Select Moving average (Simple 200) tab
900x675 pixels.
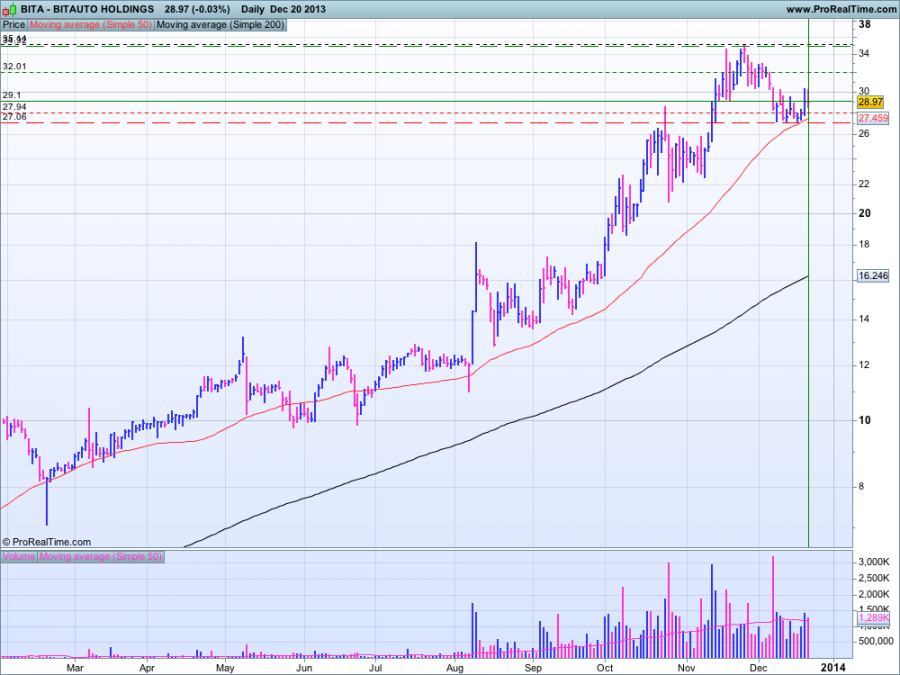(x=220, y=25)
